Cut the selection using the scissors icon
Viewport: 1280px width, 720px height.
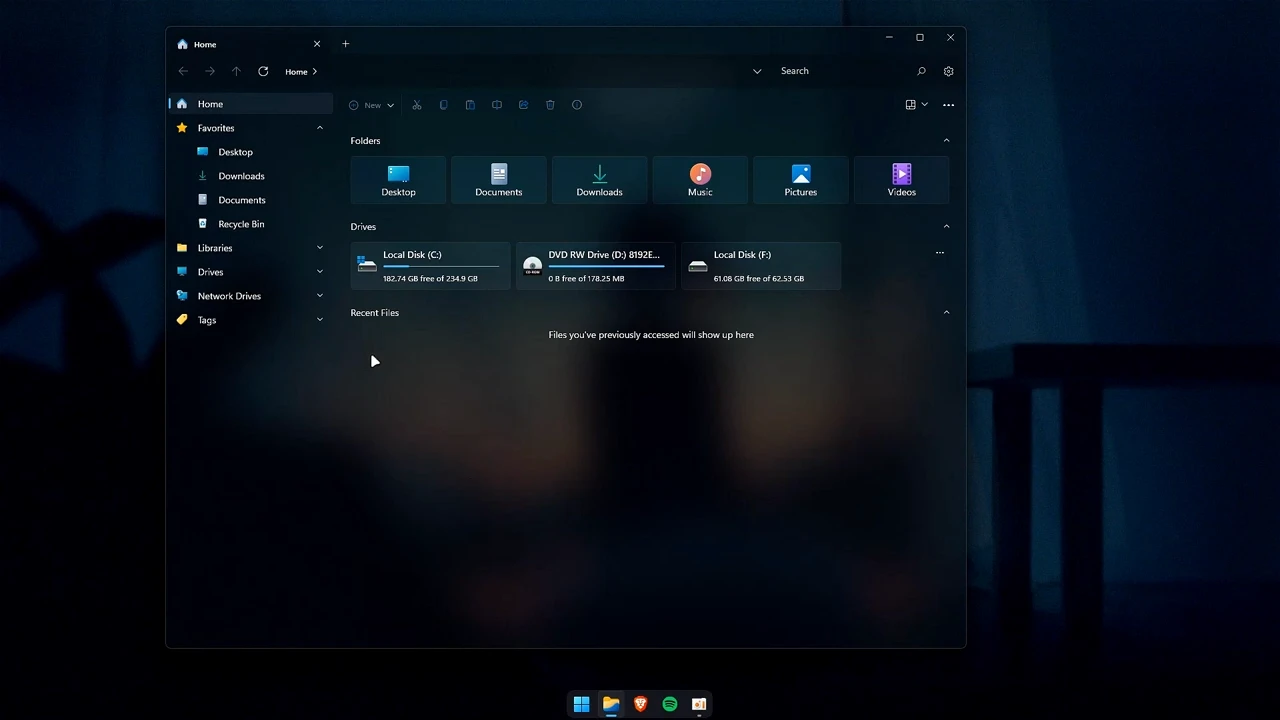[417, 104]
